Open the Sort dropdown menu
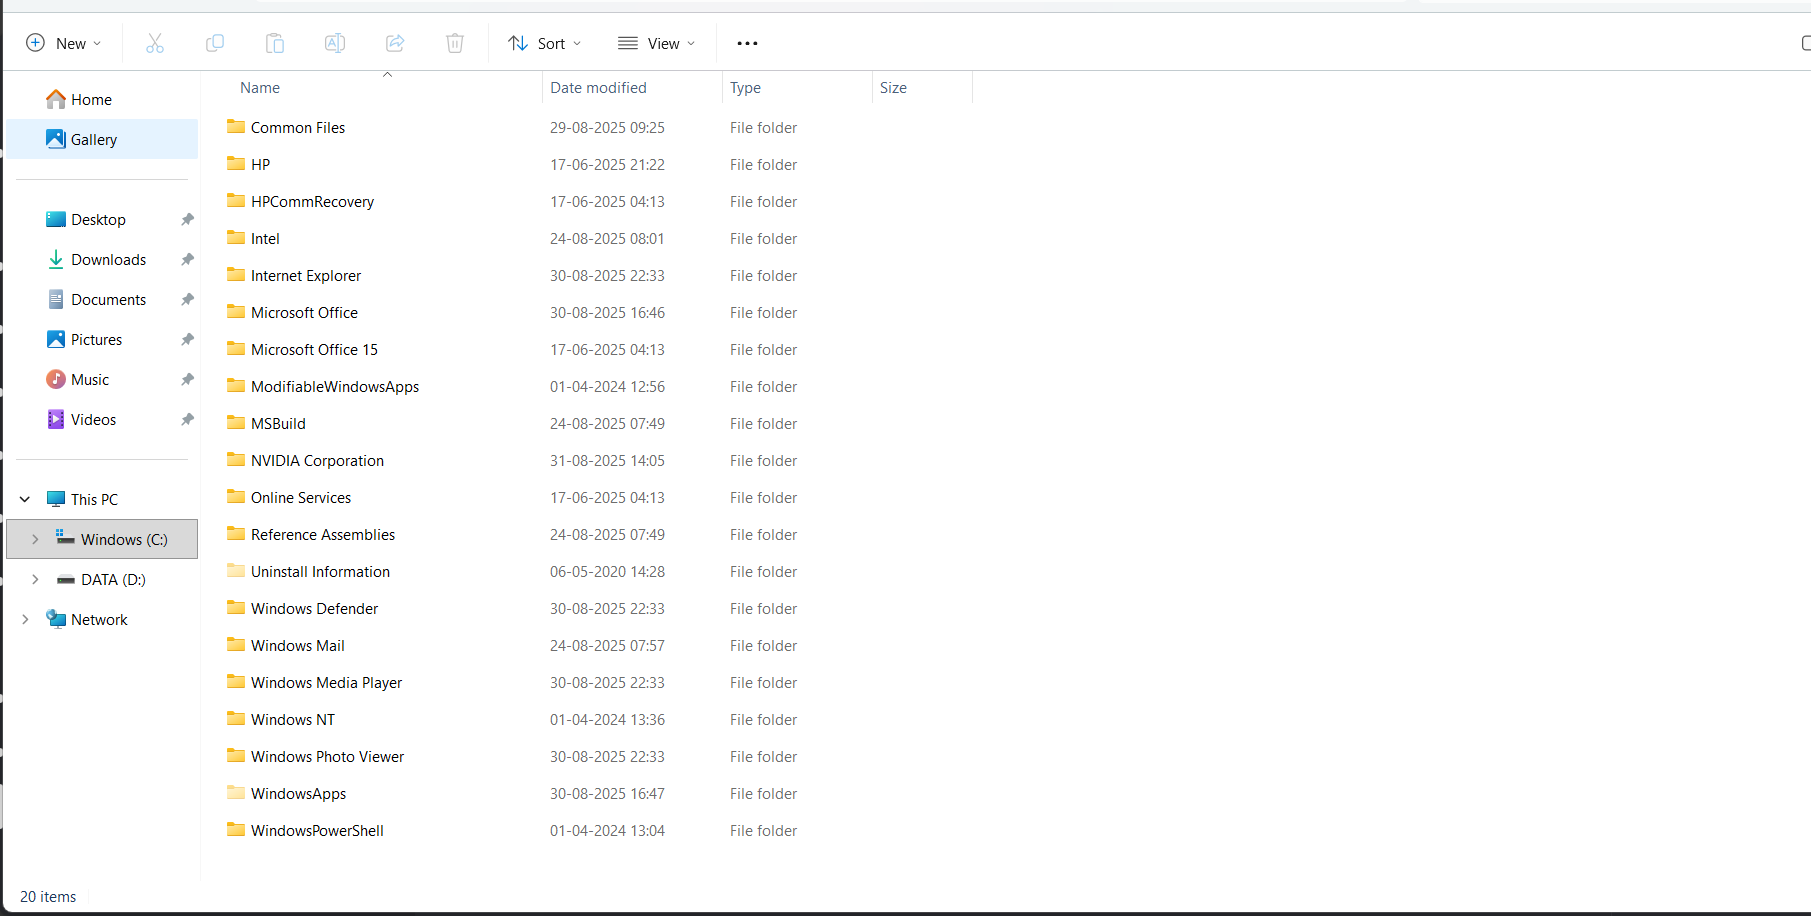Viewport: 1811px width, 916px height. pos(545,43)
